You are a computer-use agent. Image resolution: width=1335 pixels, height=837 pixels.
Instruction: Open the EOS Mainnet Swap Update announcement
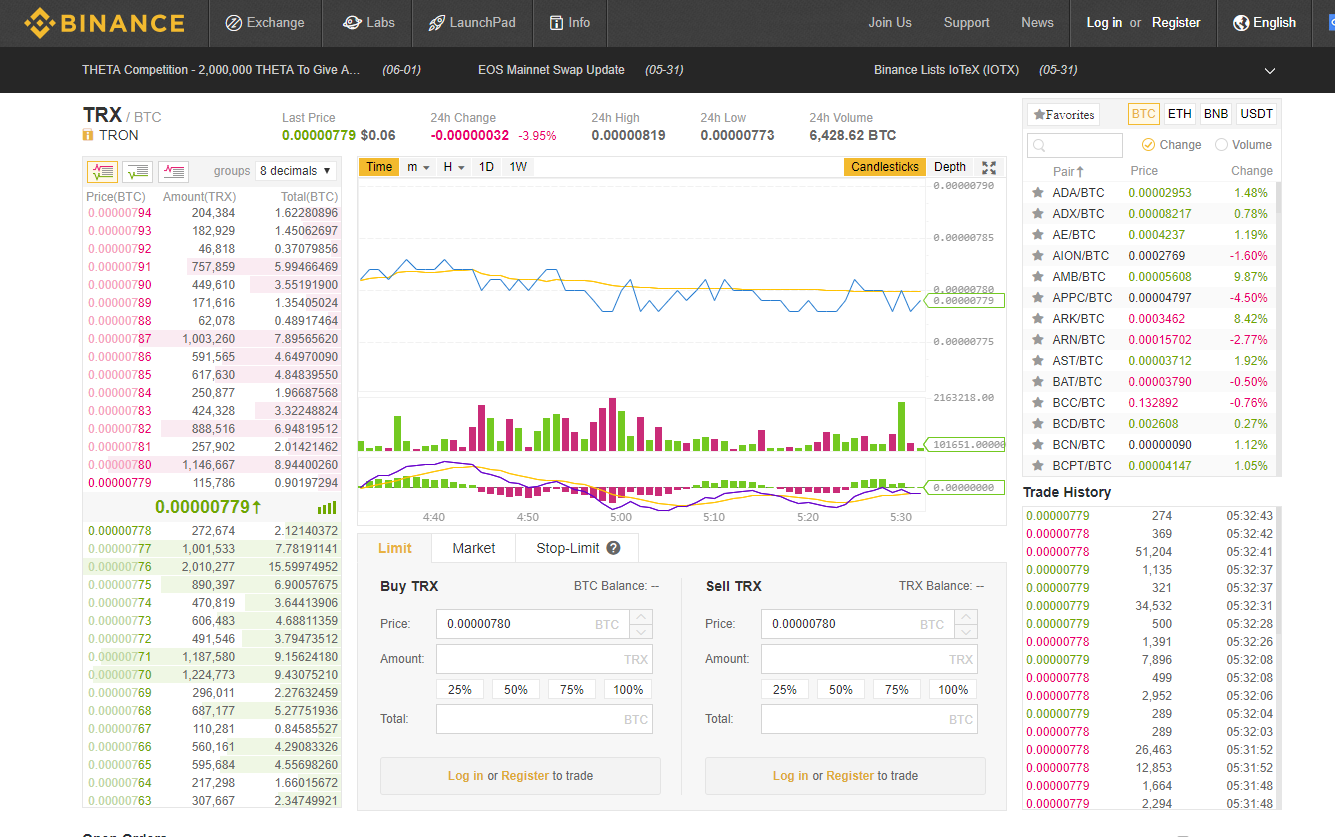pos(551,70)
